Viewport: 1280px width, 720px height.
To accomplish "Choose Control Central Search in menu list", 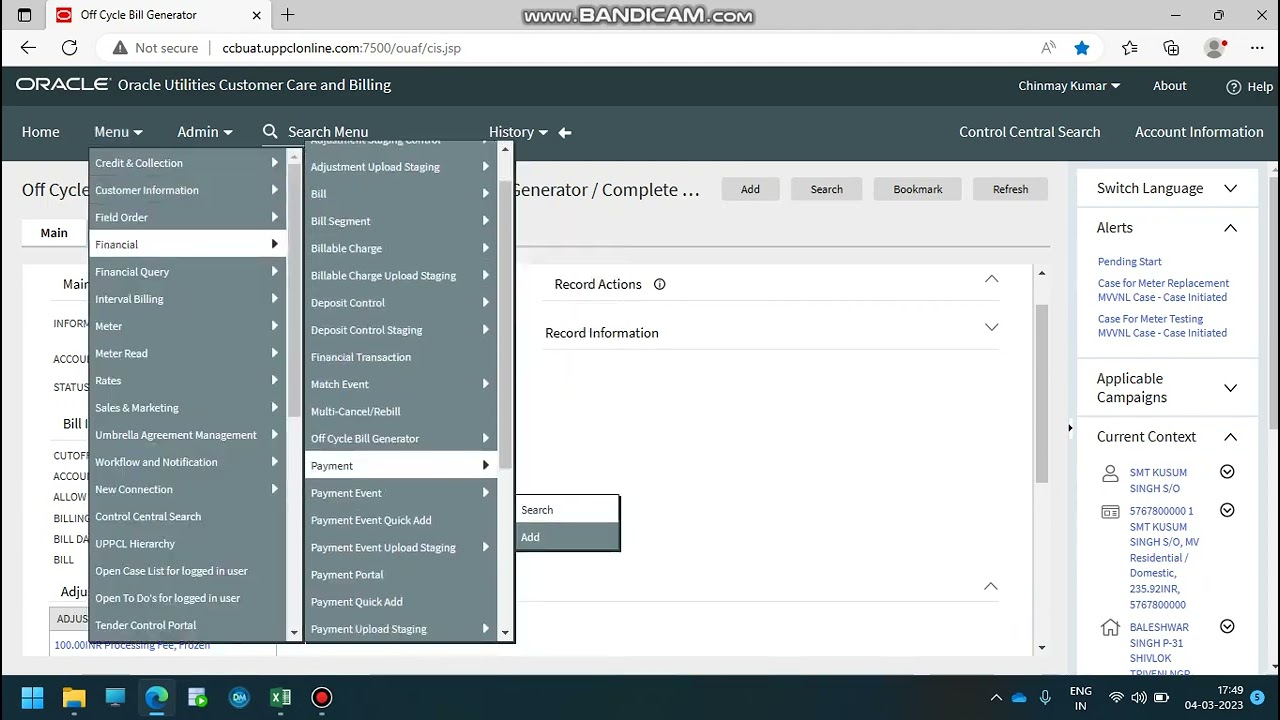I will coord(187,516).
